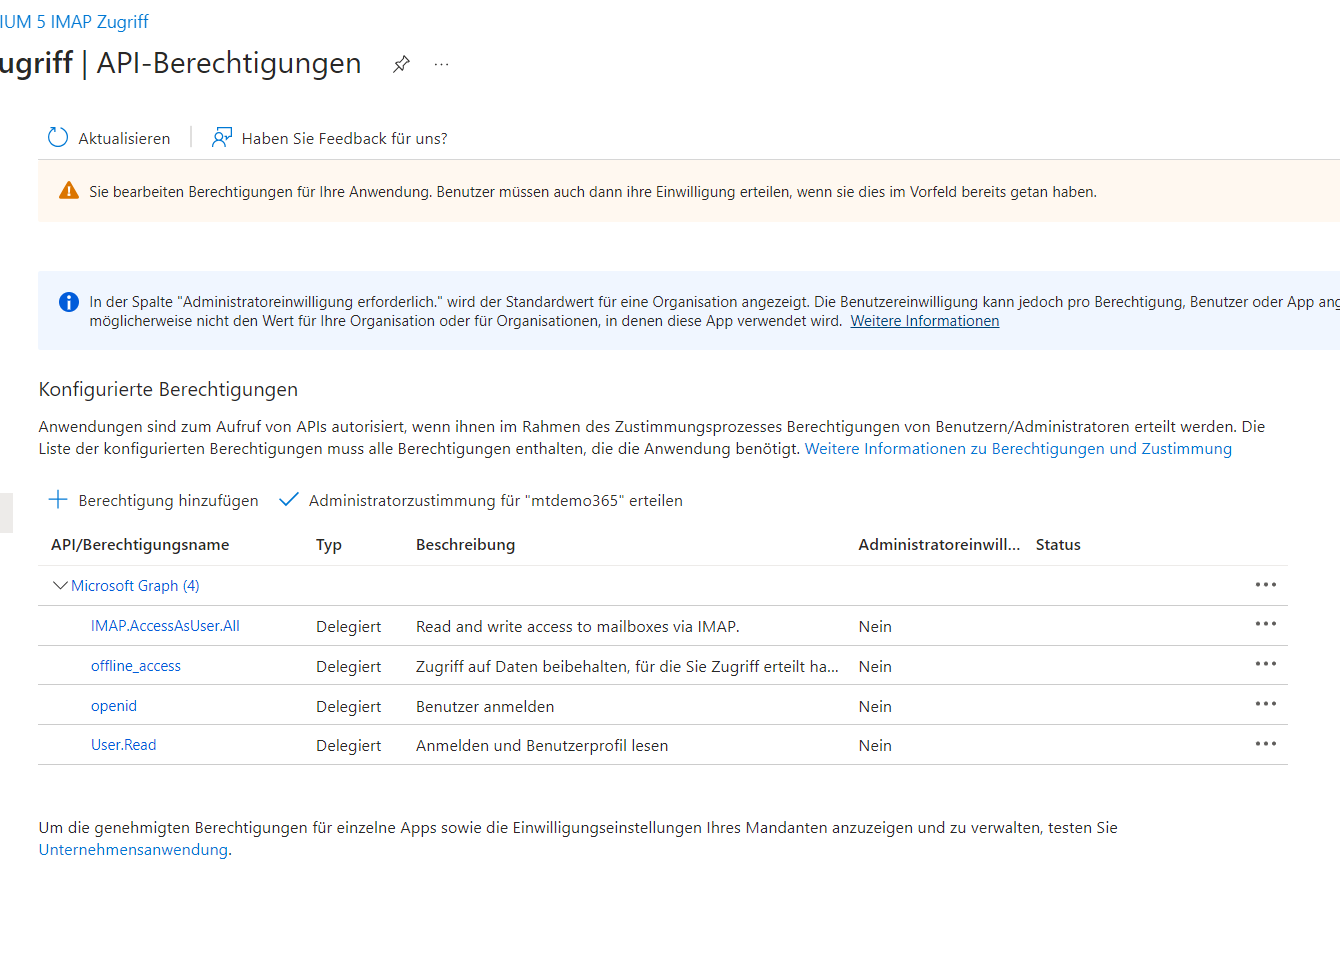The width and height of the screenshot is (1340, 963).
Task: Open the Unternehmensanwendung link
Action: pos(133,850)
